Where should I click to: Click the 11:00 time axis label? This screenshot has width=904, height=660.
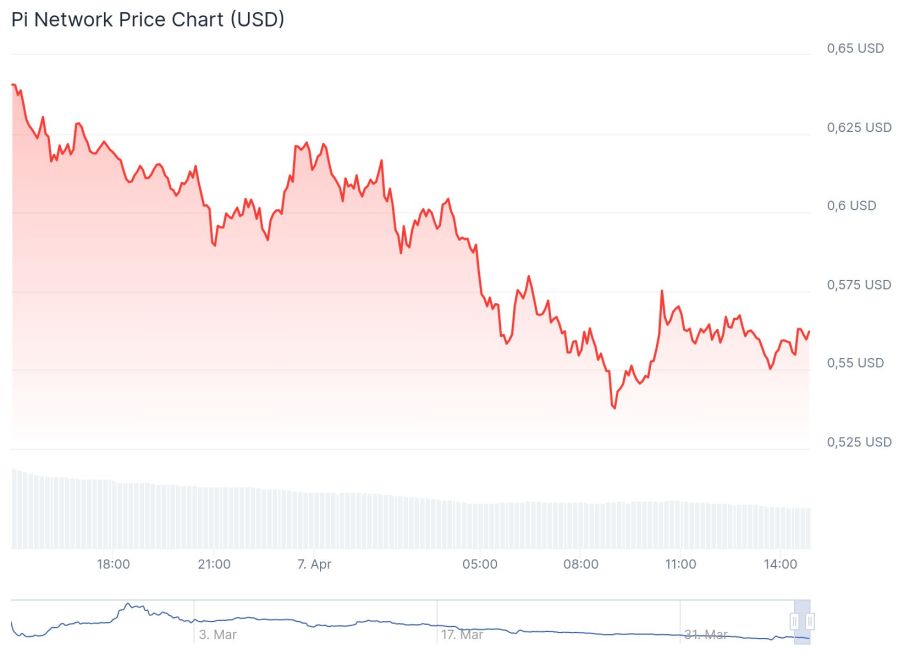pos(681,564)
